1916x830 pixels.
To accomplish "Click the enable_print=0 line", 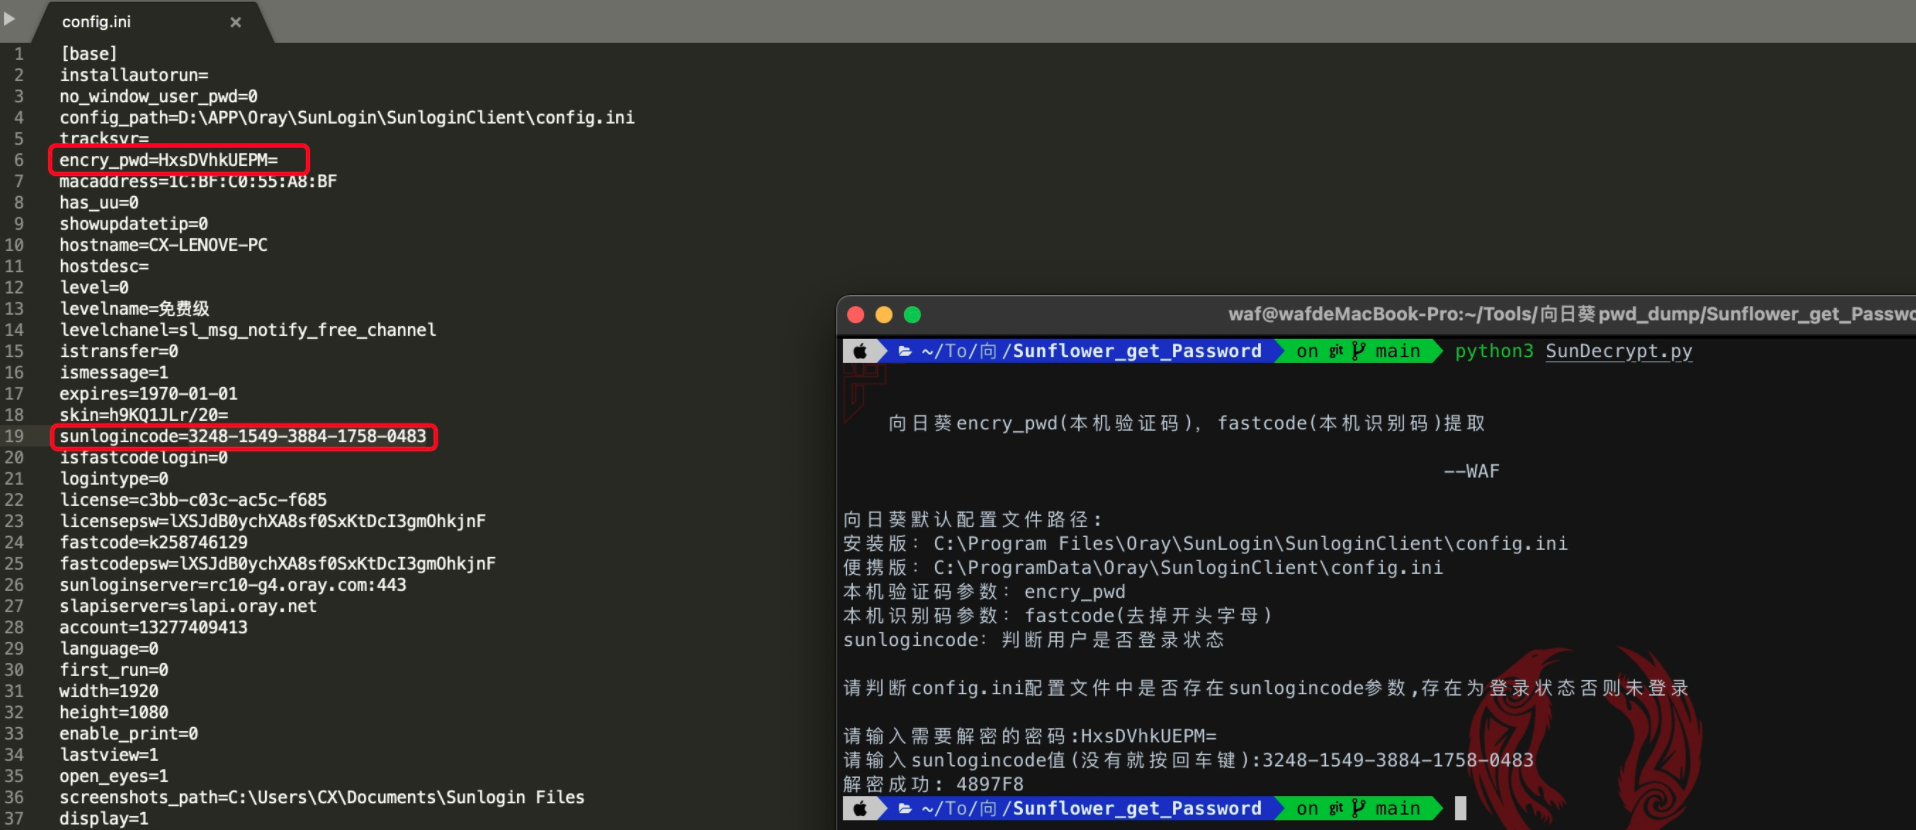I will [129, 734].
